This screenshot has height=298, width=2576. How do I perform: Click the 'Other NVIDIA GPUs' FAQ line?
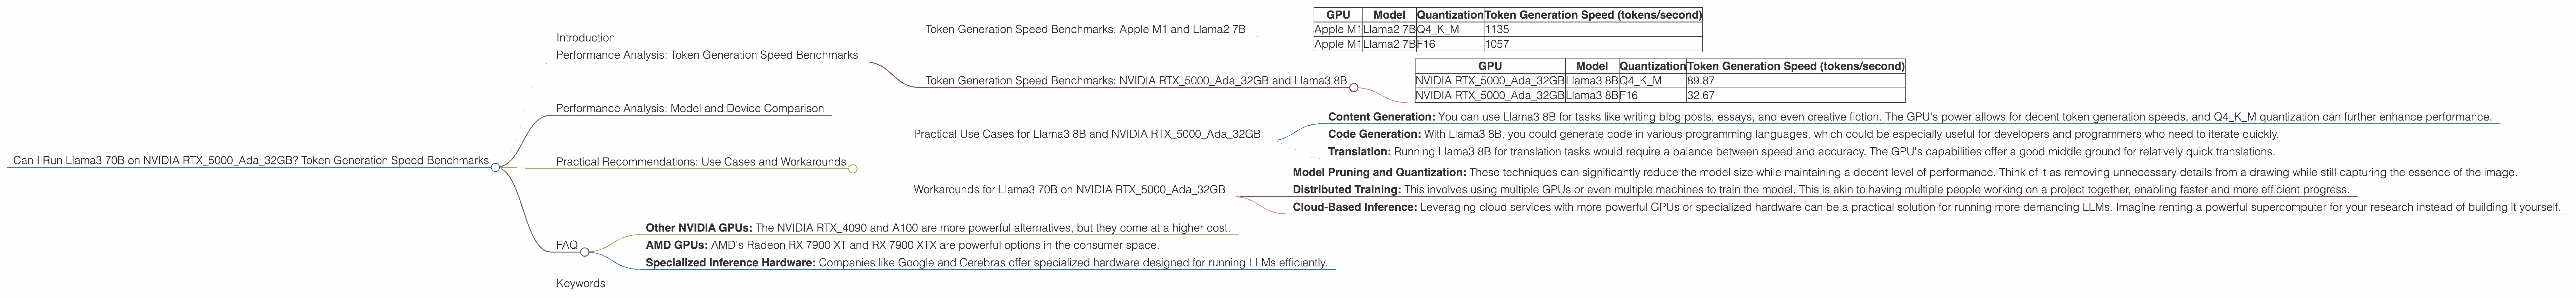point(938,228)
